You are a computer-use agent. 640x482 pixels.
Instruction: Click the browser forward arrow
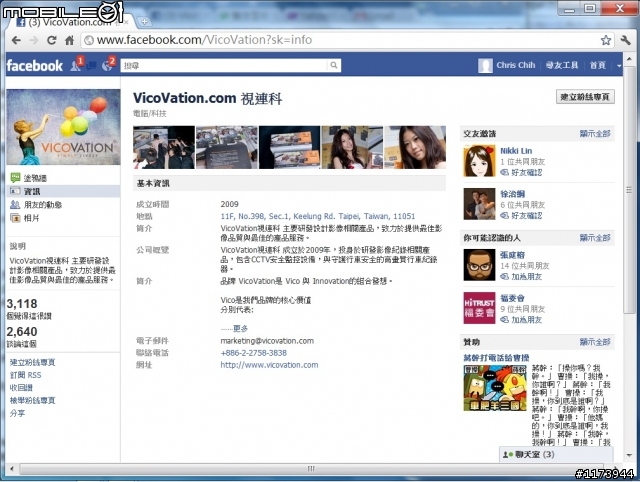click(34, 40)
